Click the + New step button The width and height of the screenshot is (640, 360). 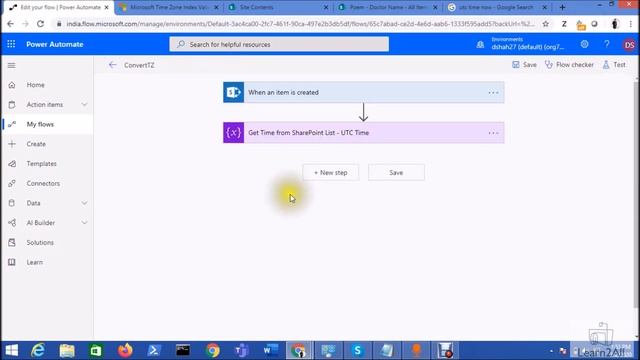(331, 173)
